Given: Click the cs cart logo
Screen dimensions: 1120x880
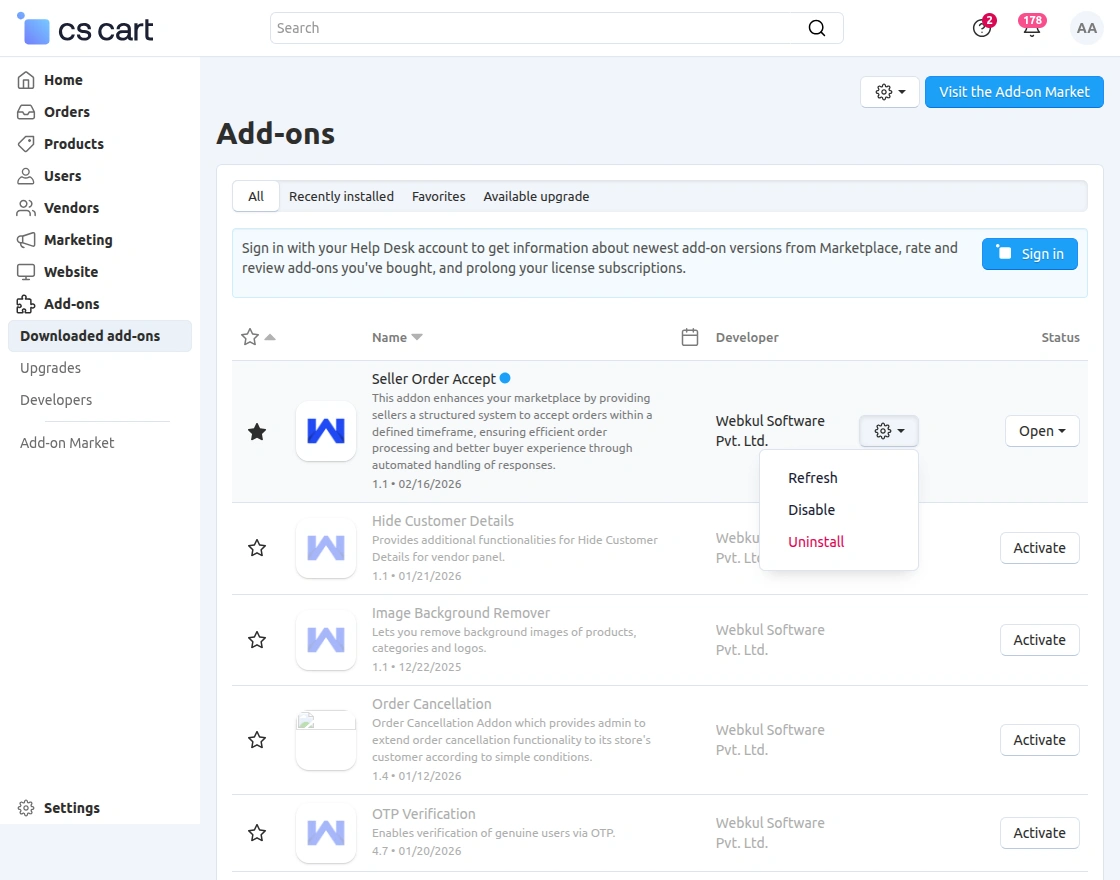Looking at the screenshot, I should 86,30.
